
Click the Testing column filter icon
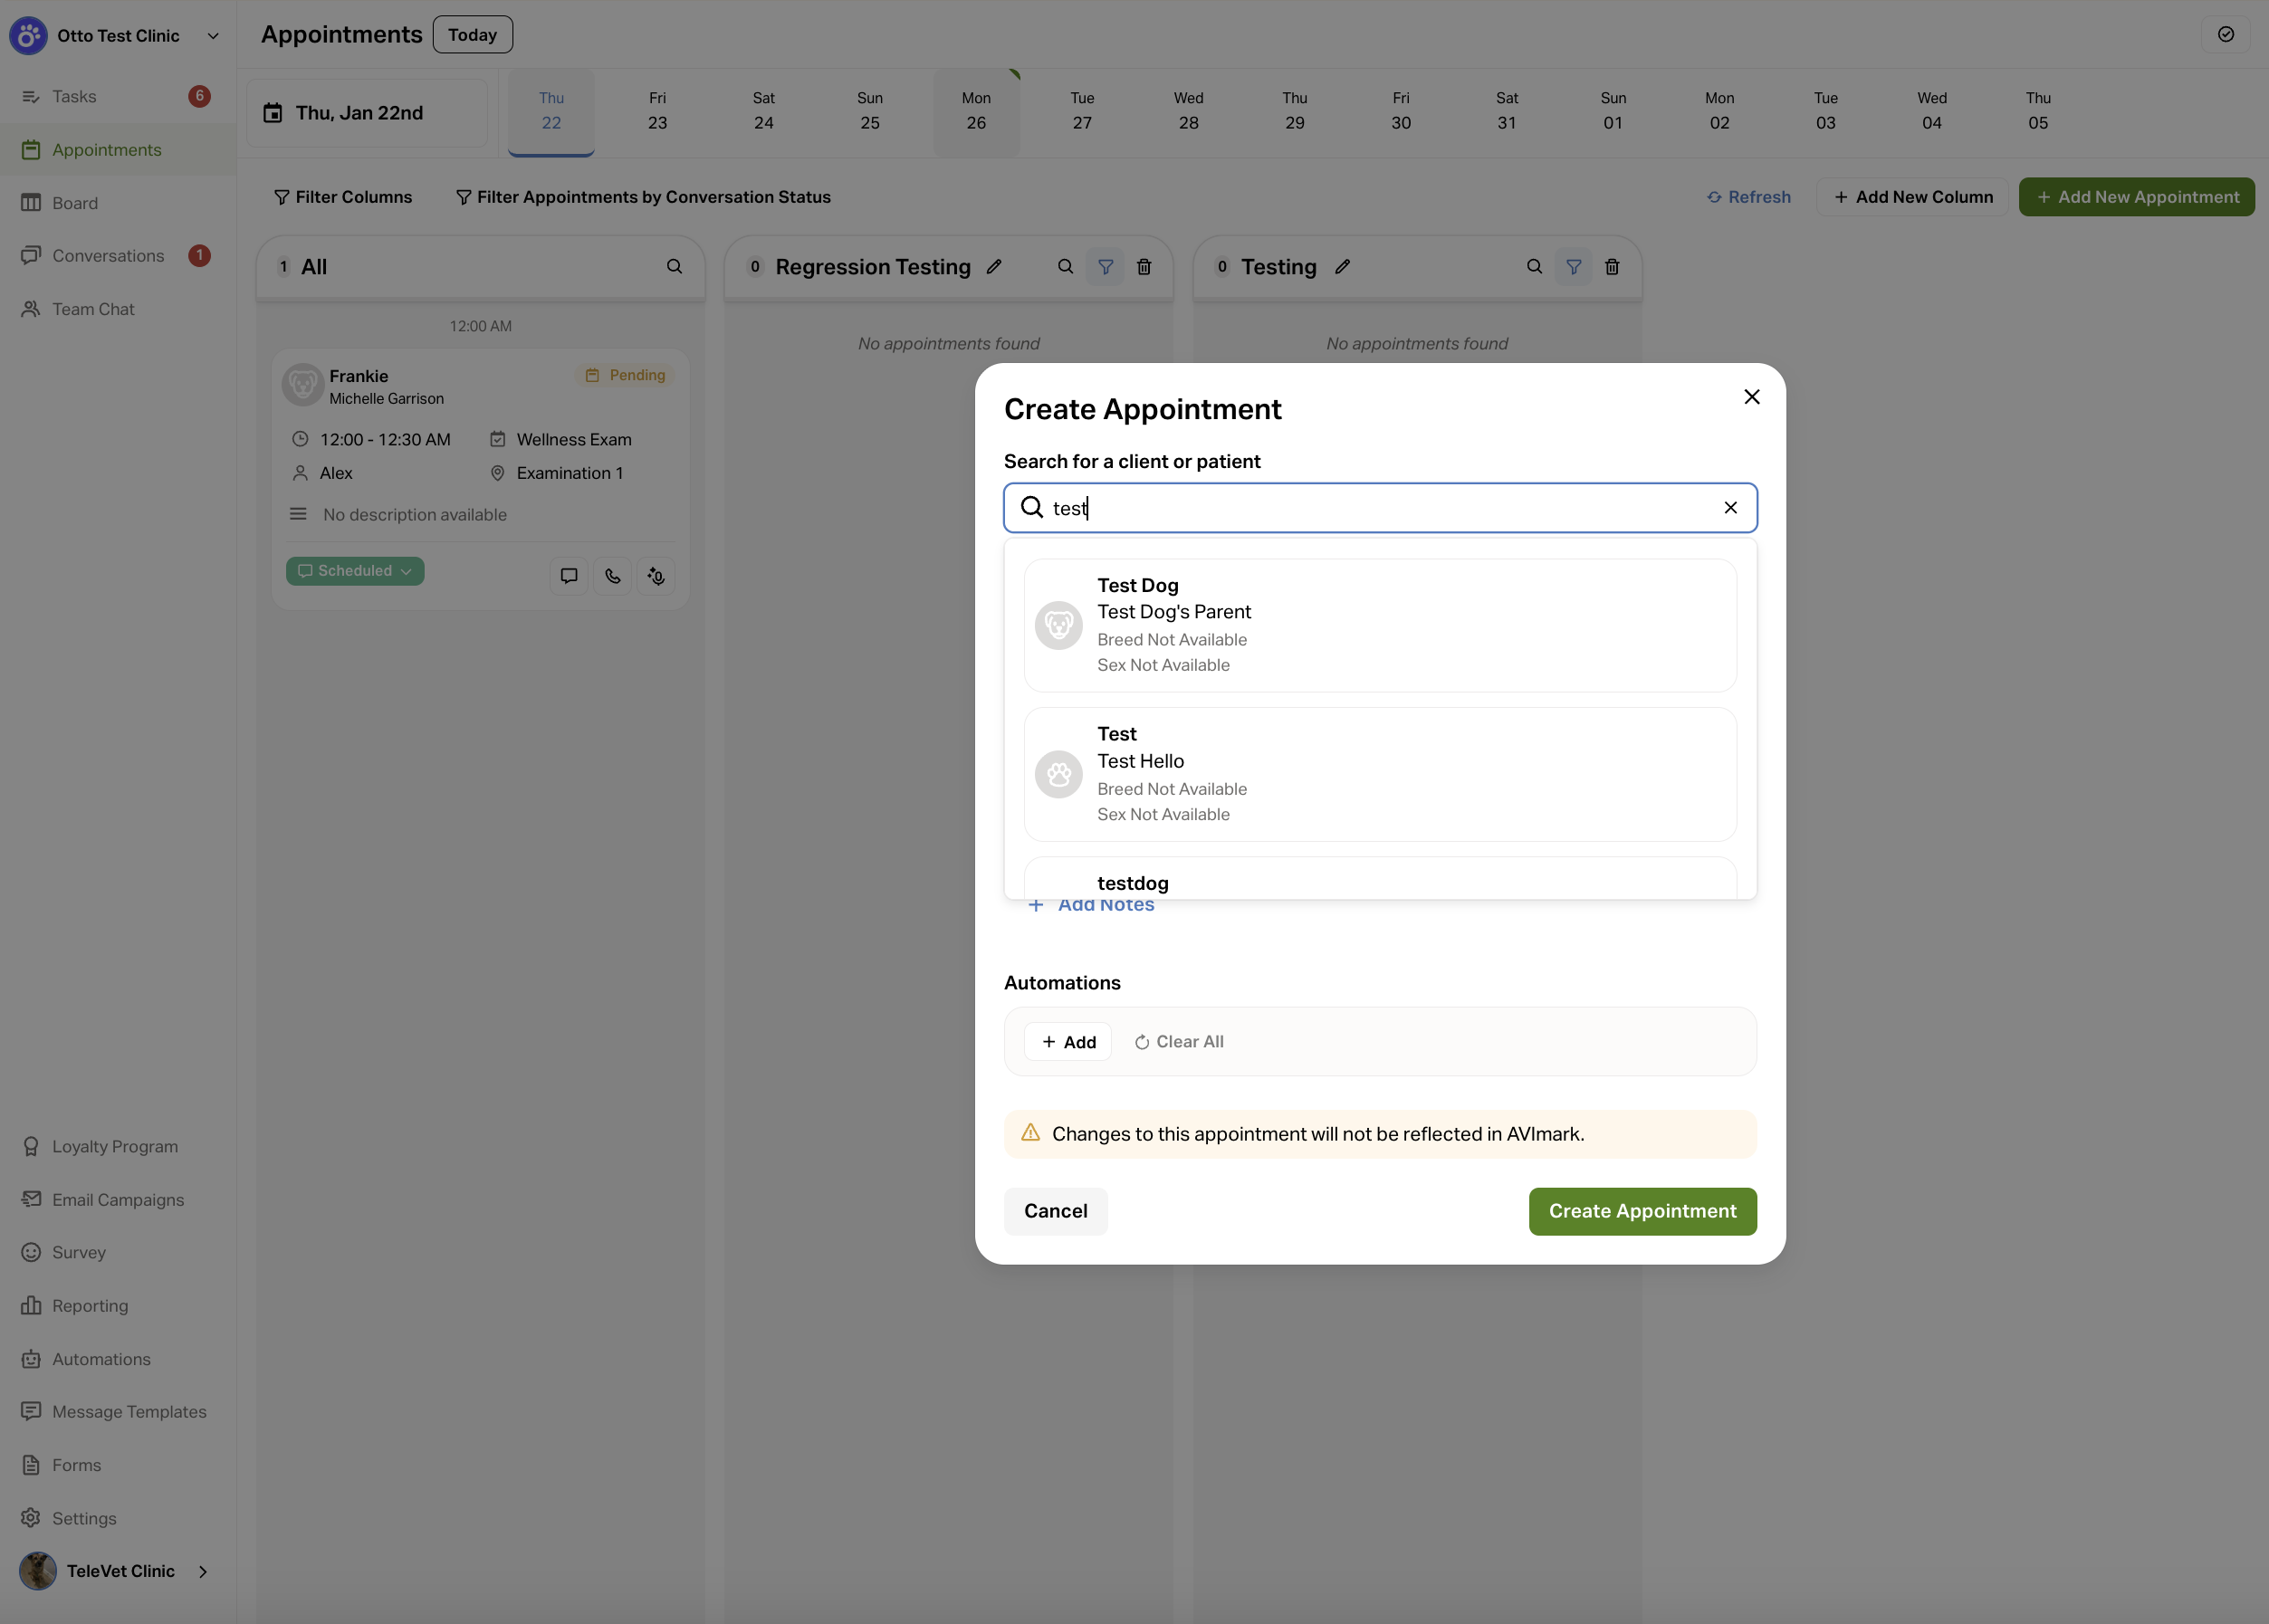[x=1573, y=267]
